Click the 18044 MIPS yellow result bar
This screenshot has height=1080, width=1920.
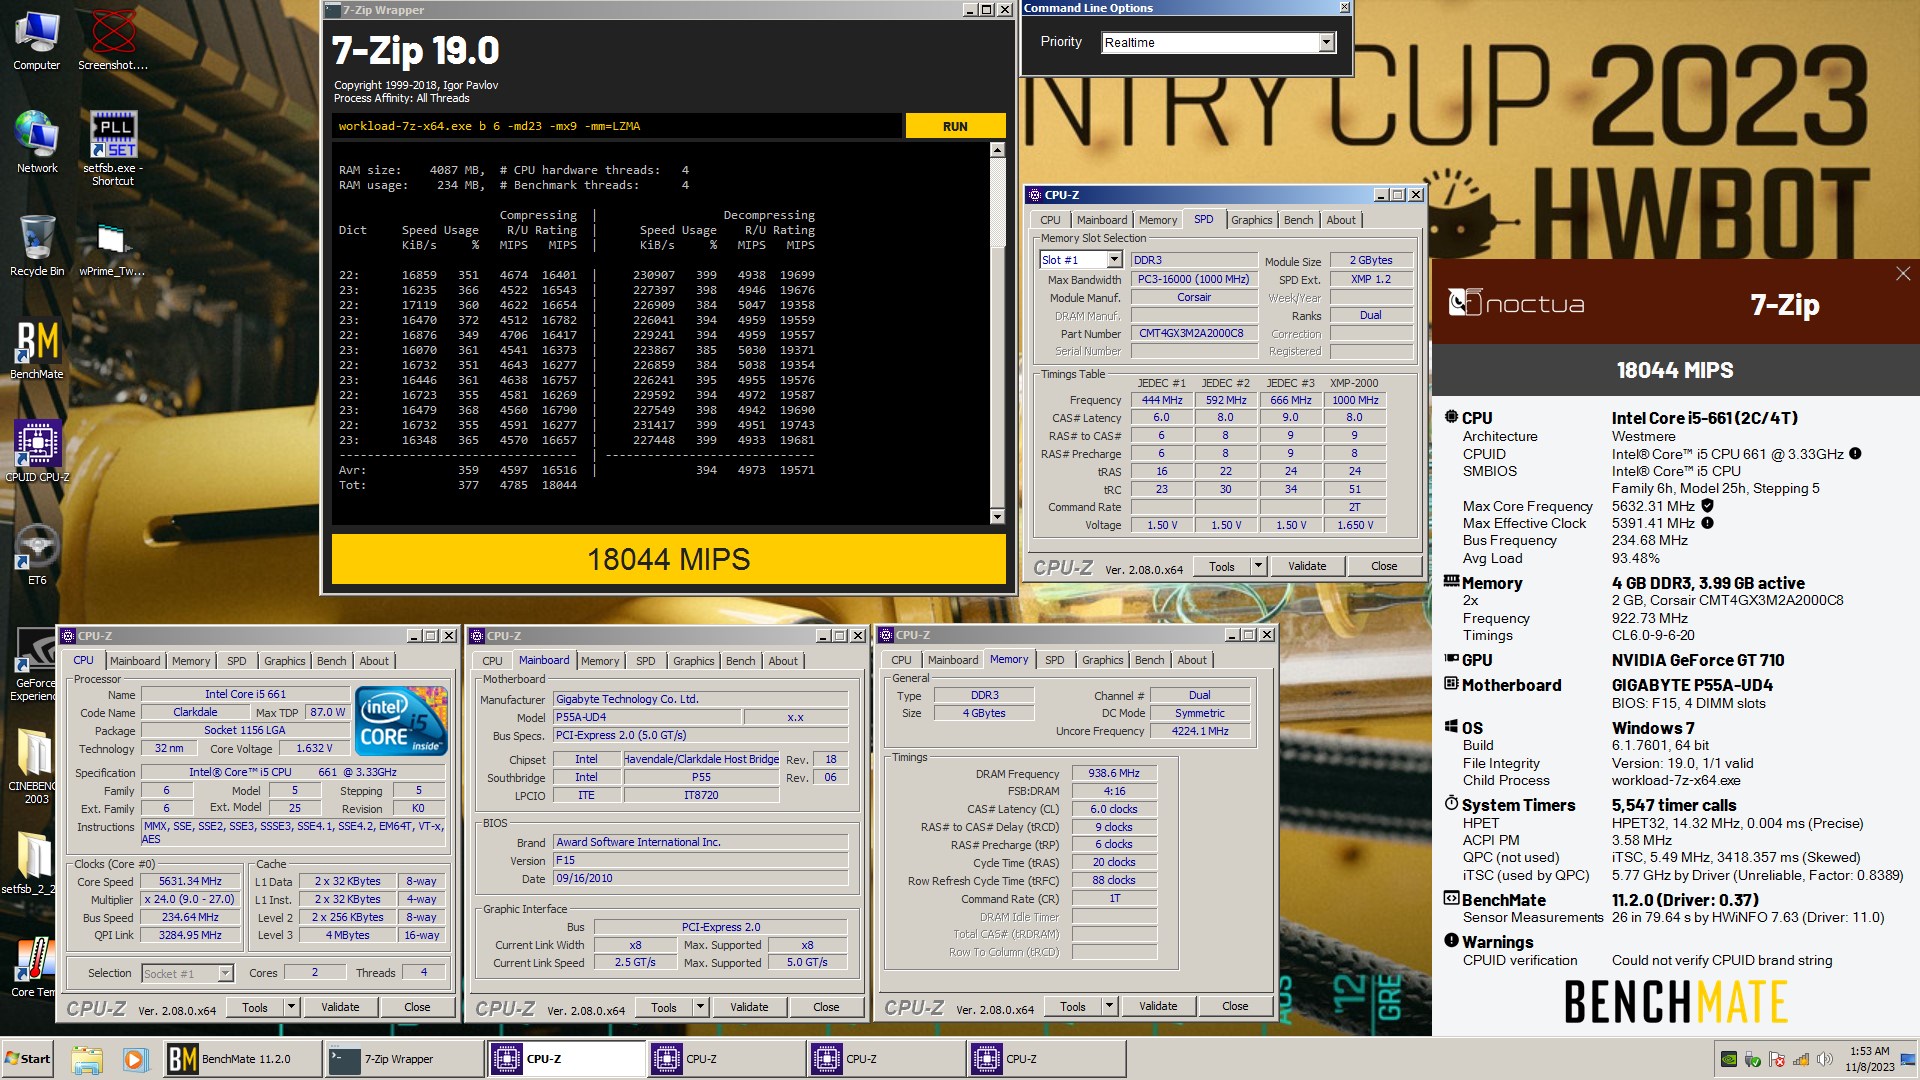point(668,559)
